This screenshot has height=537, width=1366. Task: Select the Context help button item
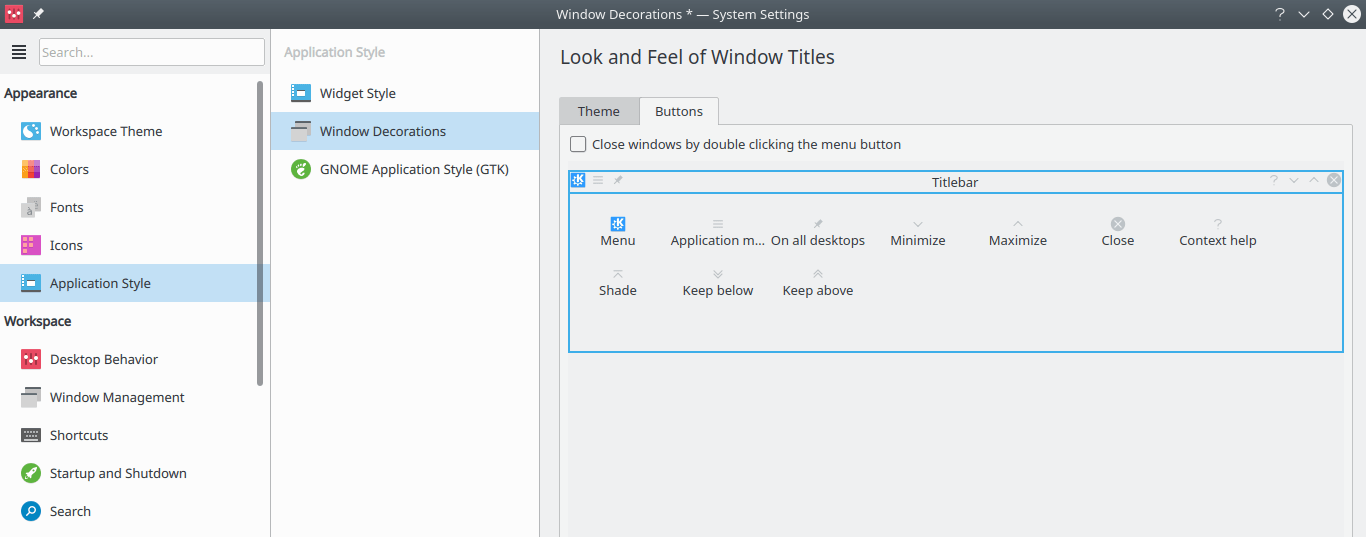[x=1218, y=232]
